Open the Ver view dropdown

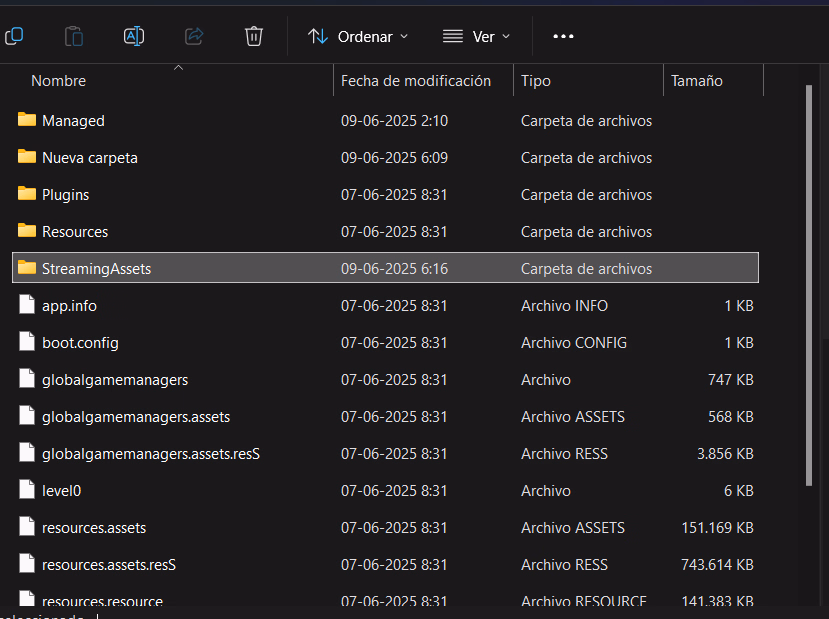(x=476, y=36)
